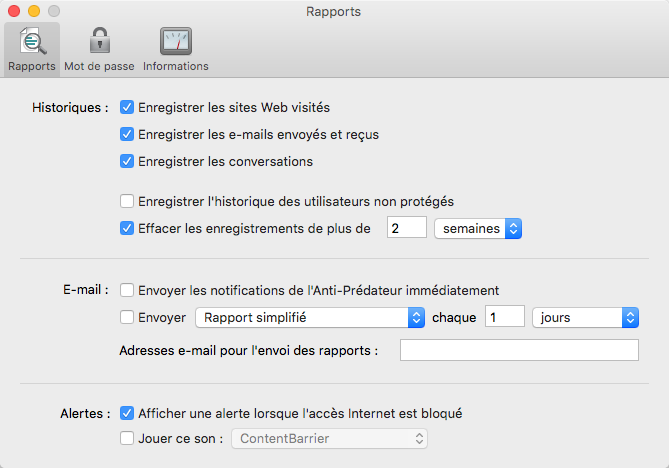The height and width of the screenshot is (468, 669).
Task: Open the jours interval dropdown
Action: pos(585,317)
